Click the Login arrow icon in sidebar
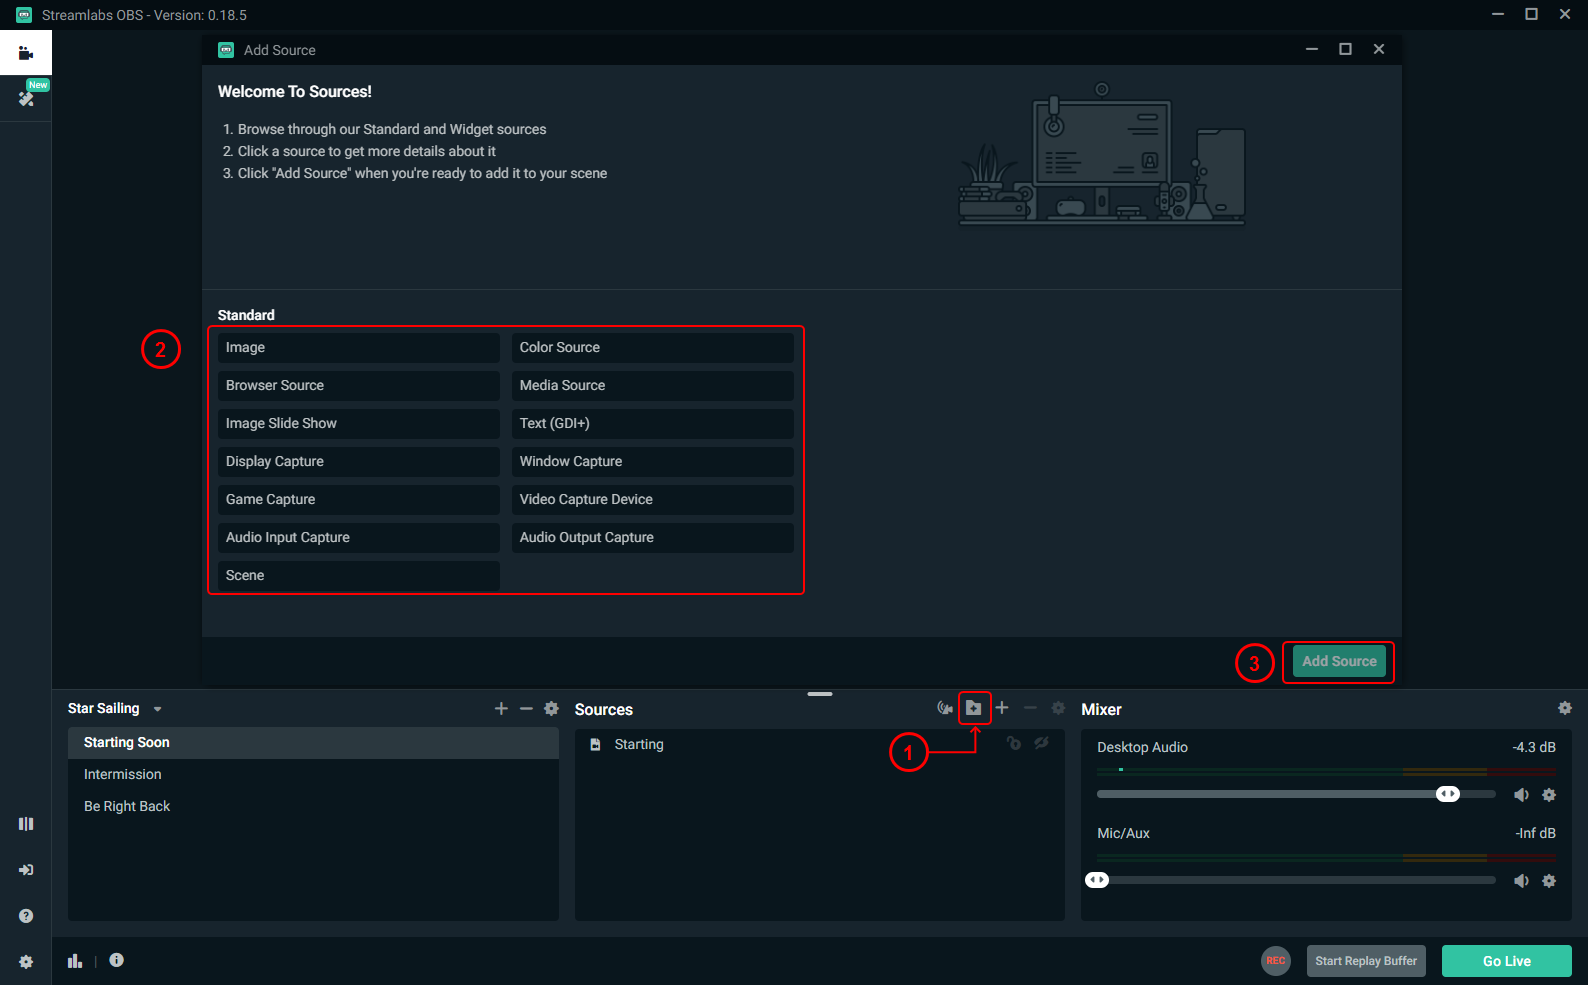The height and width of the screenshot is (985, 1588). point(26,870)
